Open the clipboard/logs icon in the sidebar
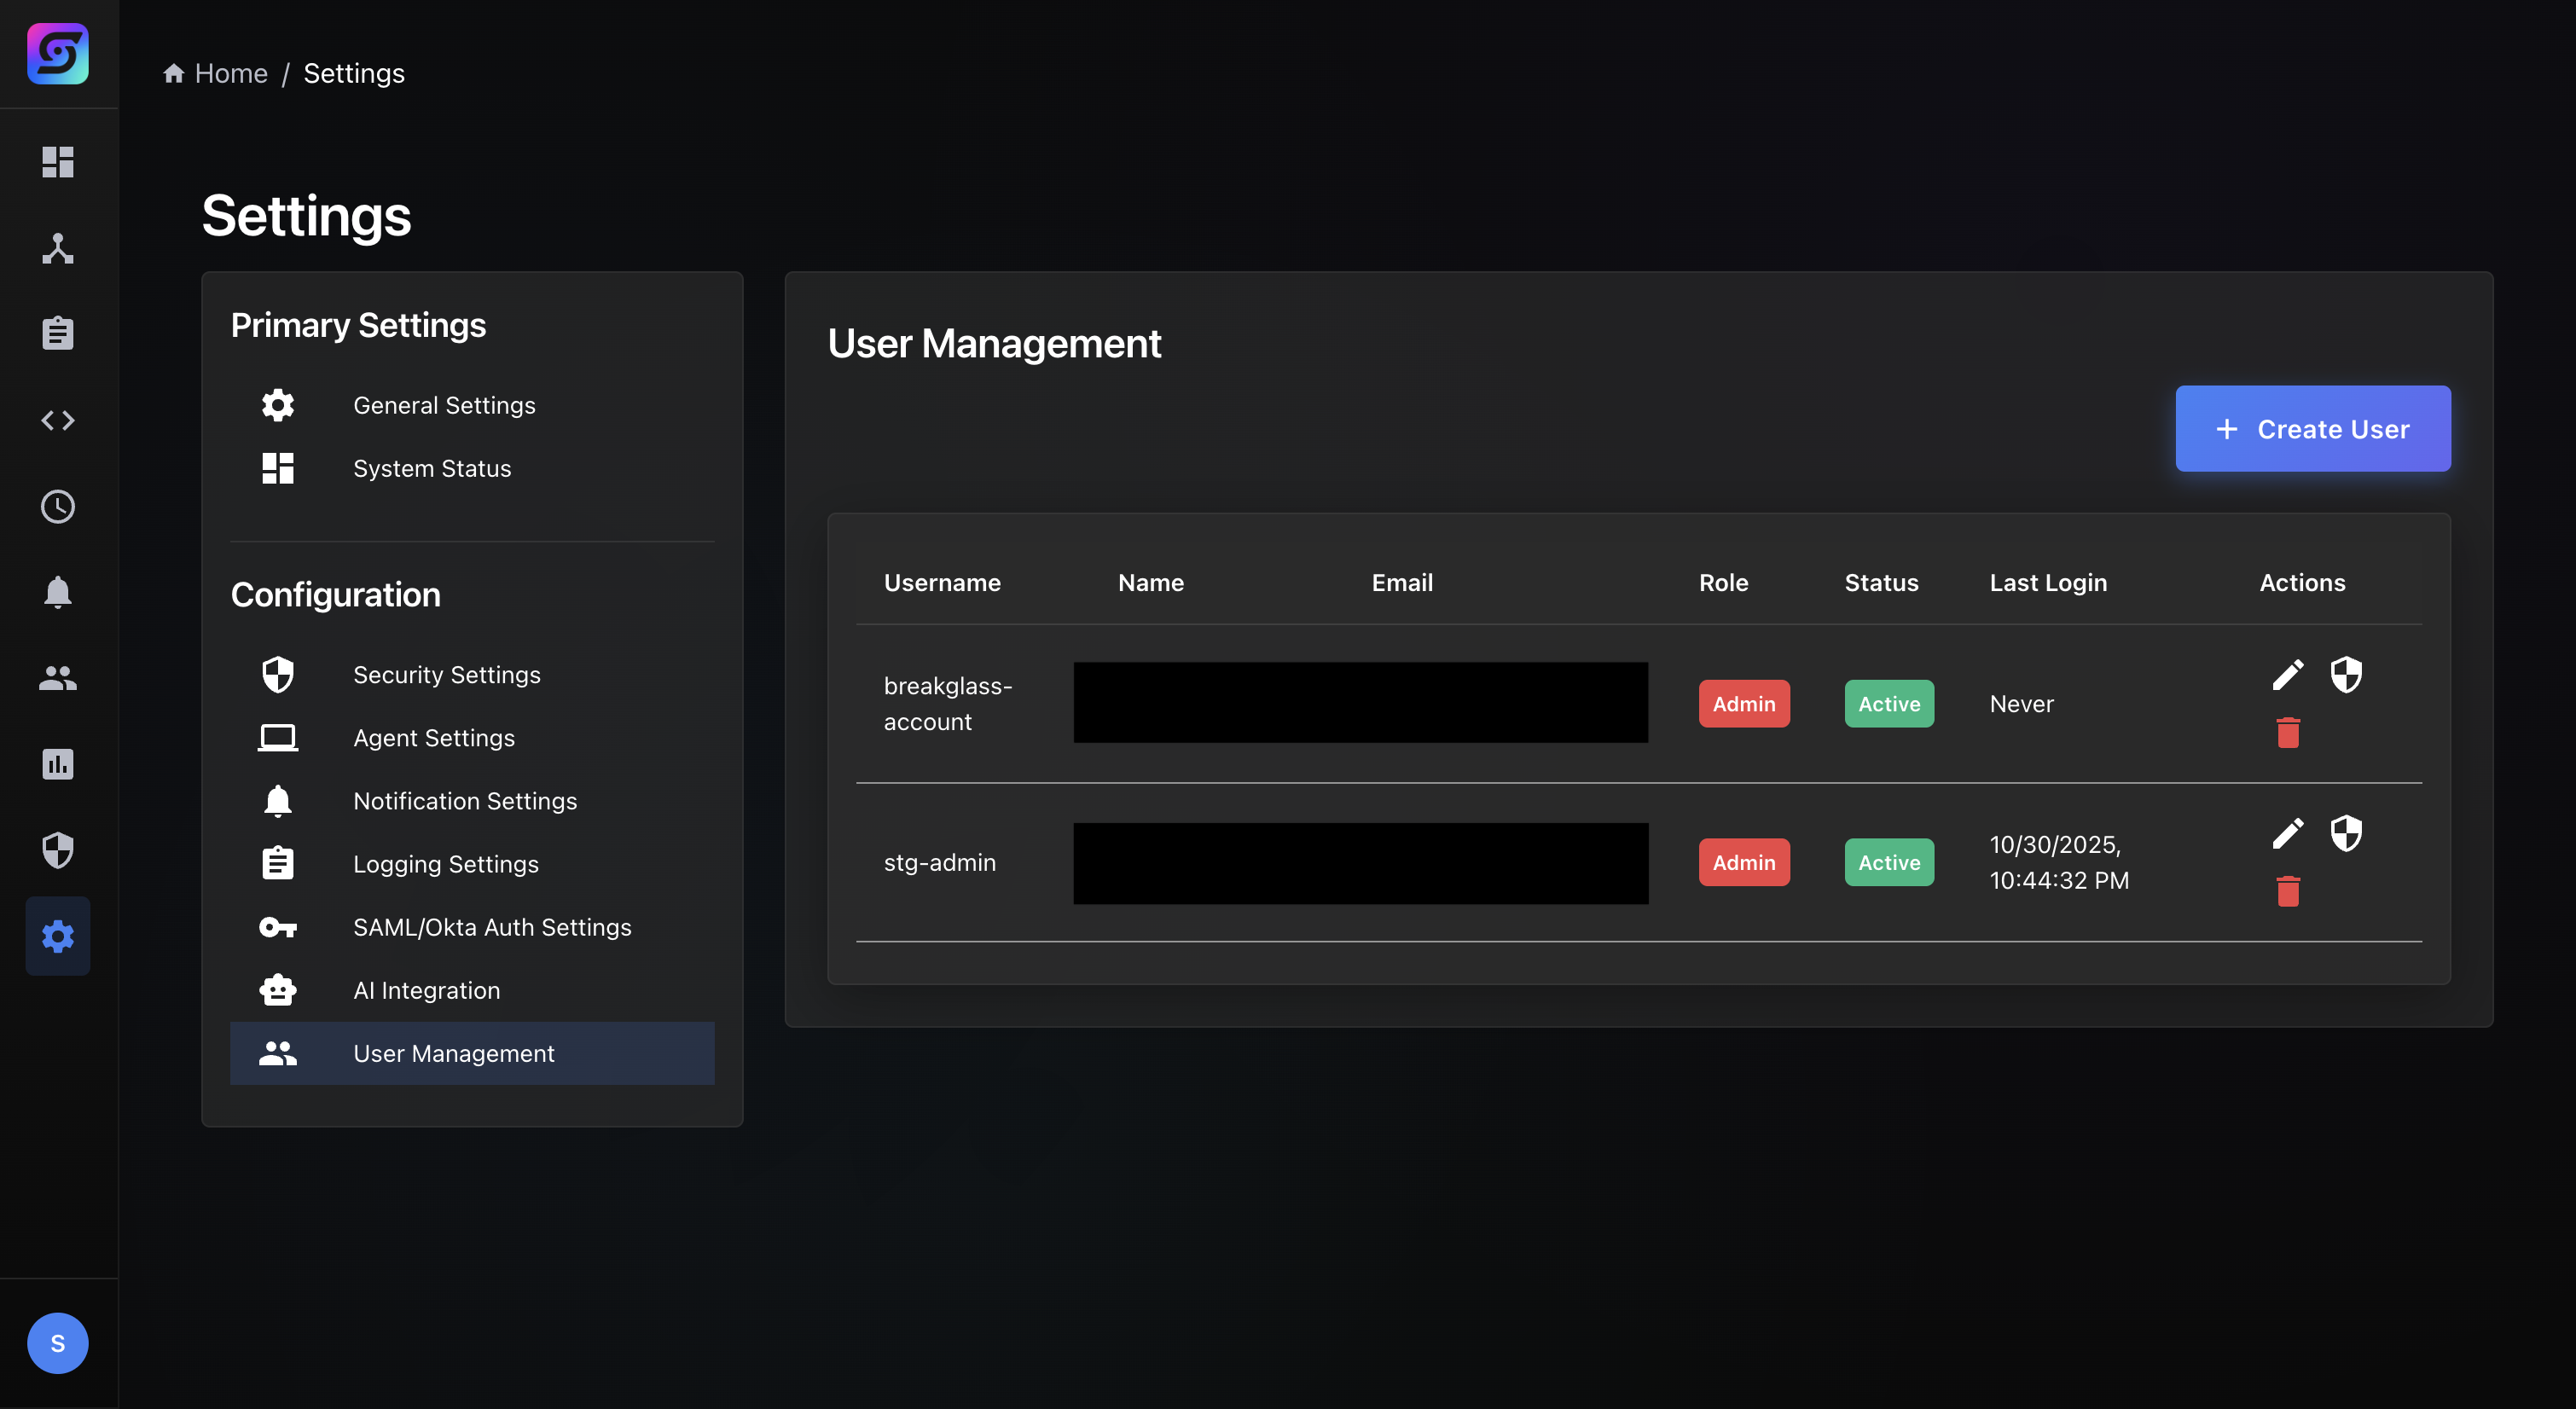The width and height of the screenshot is (2576, 1409). coord(57,333)
